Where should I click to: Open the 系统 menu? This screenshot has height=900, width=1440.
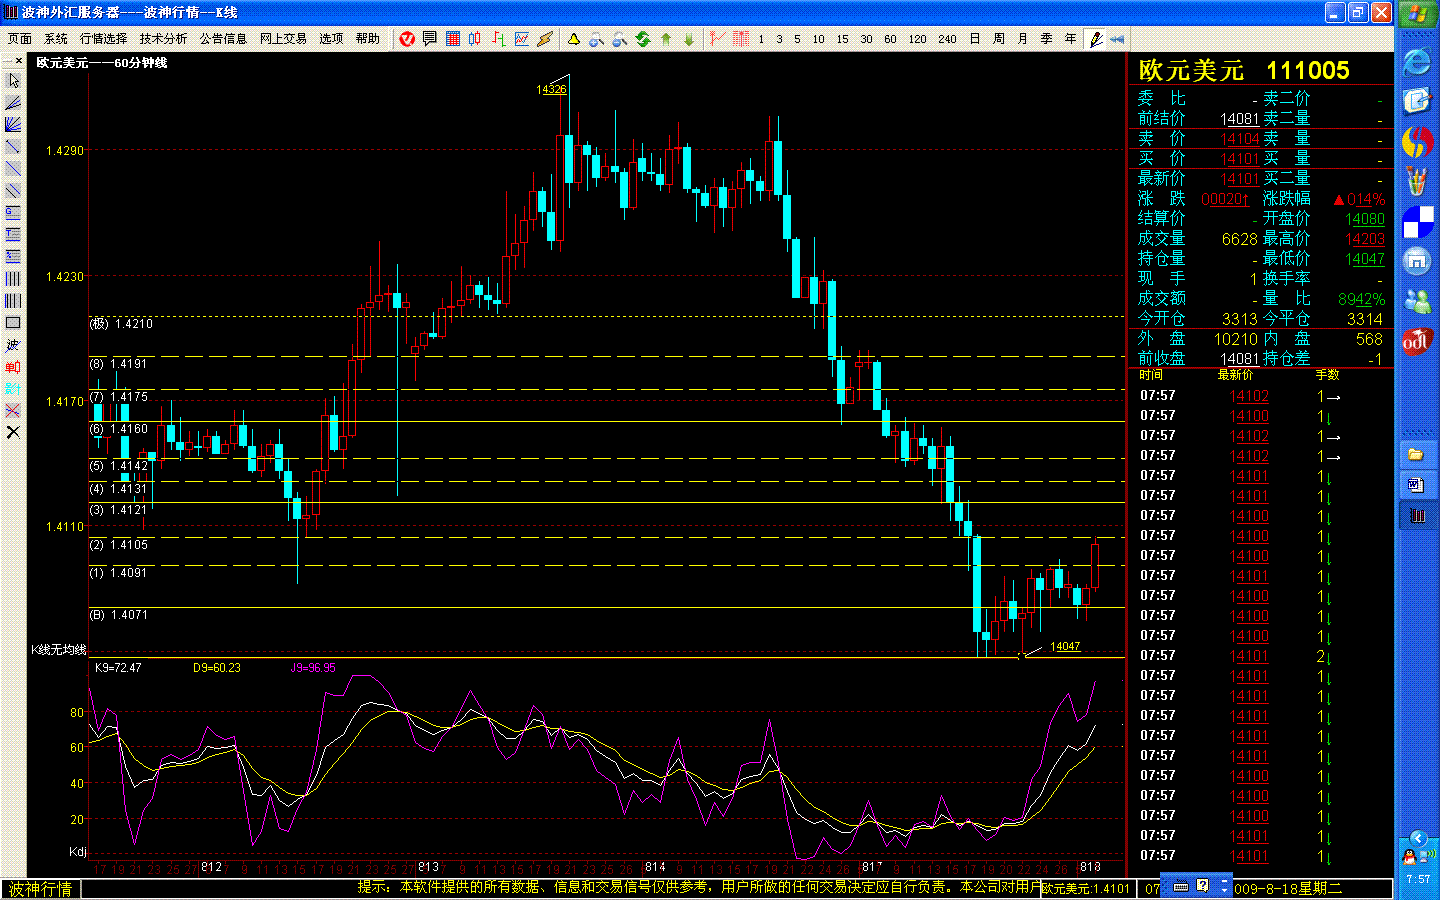pyautogui.click(x=56, y=39)
